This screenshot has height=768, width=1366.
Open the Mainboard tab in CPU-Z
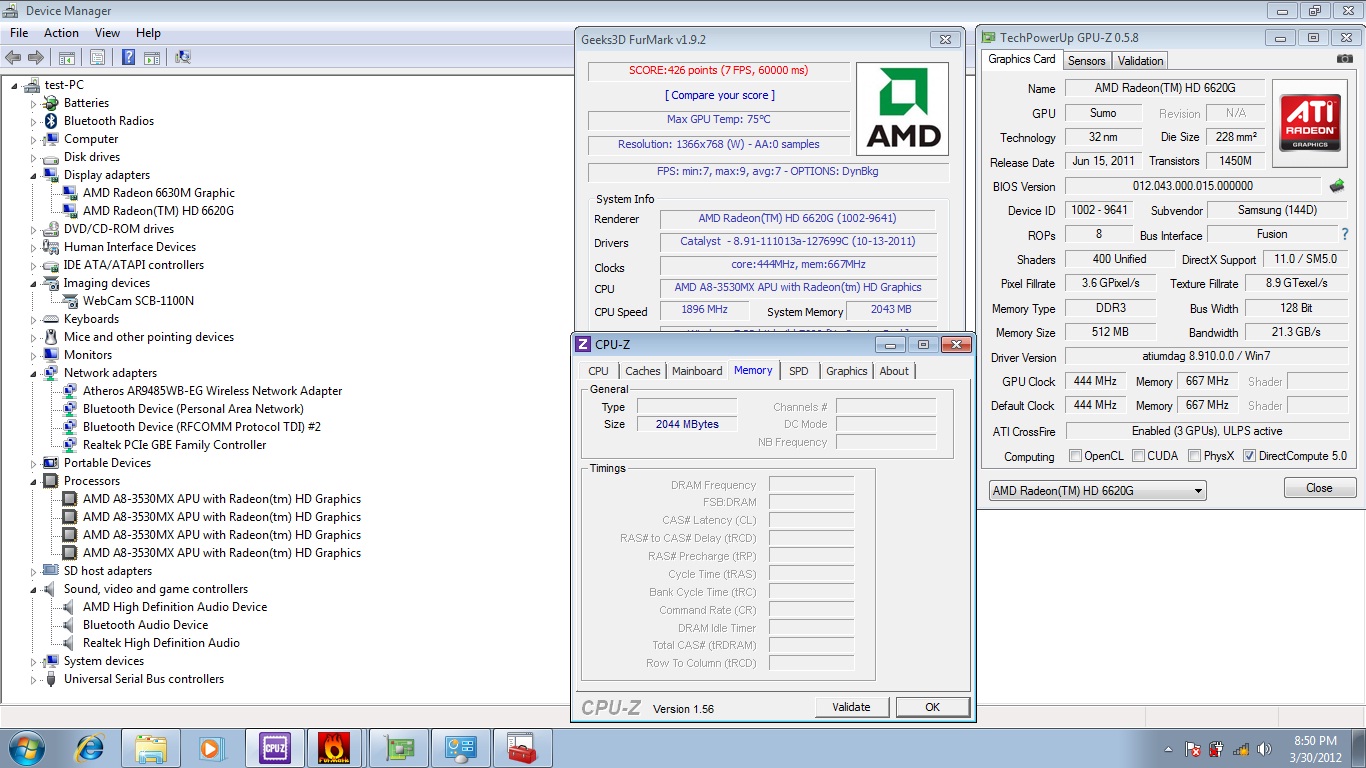pos(697,371)
